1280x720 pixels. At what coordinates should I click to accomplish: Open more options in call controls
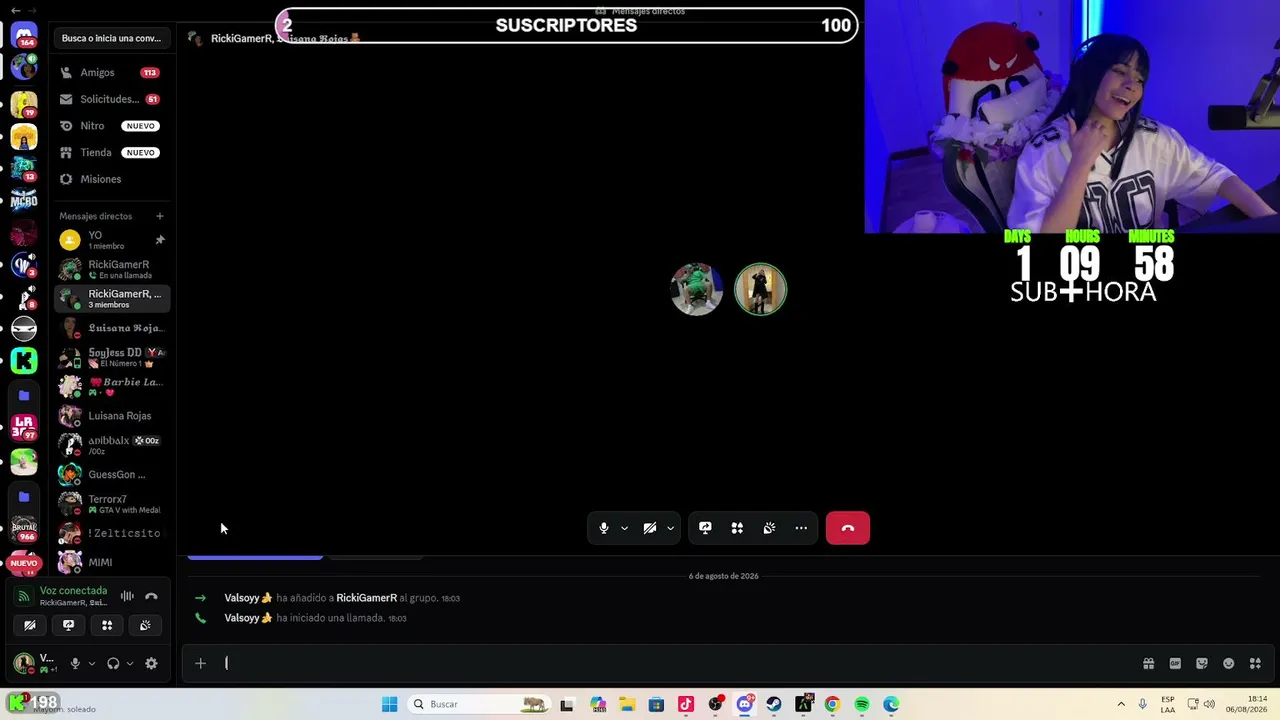coord(801,528)
